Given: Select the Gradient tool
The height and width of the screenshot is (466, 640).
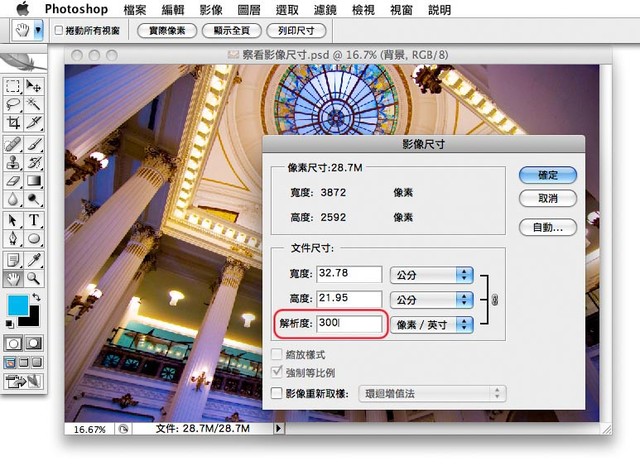Looking at the screenshot, I should pos(33,180).
